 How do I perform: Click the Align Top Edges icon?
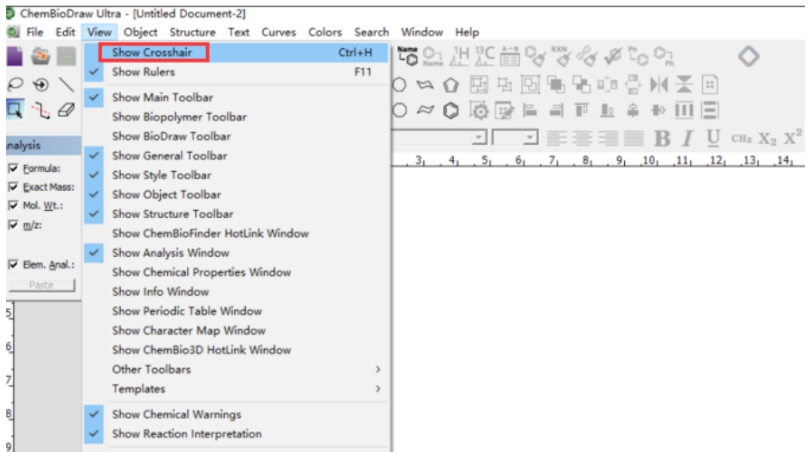coord(581,110)
